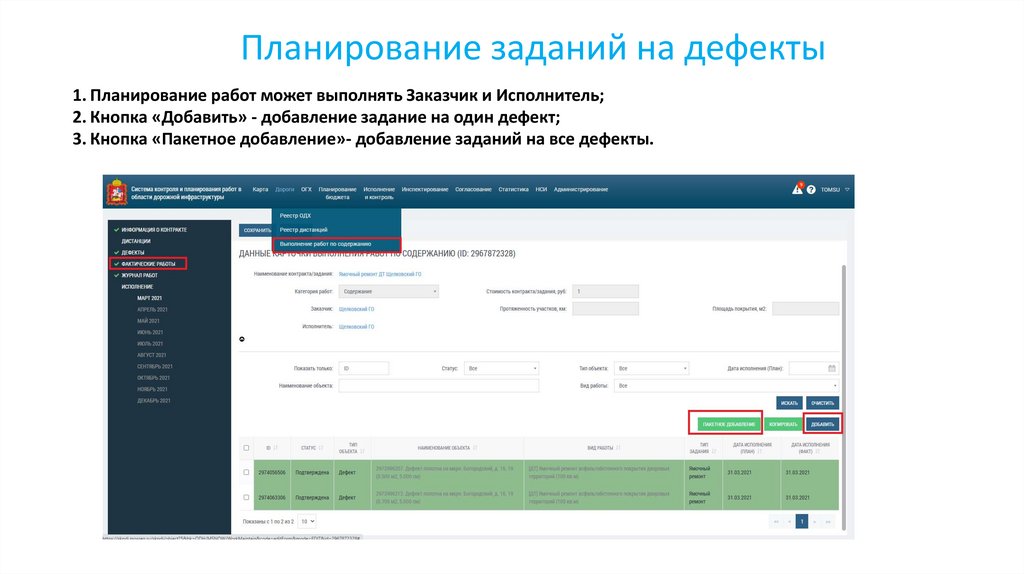The width and height of the screenshot is (1024, 574).
Task: Open the Ямочный ремонт ДТ Щелковский ГО contract link
Action: 379,274
